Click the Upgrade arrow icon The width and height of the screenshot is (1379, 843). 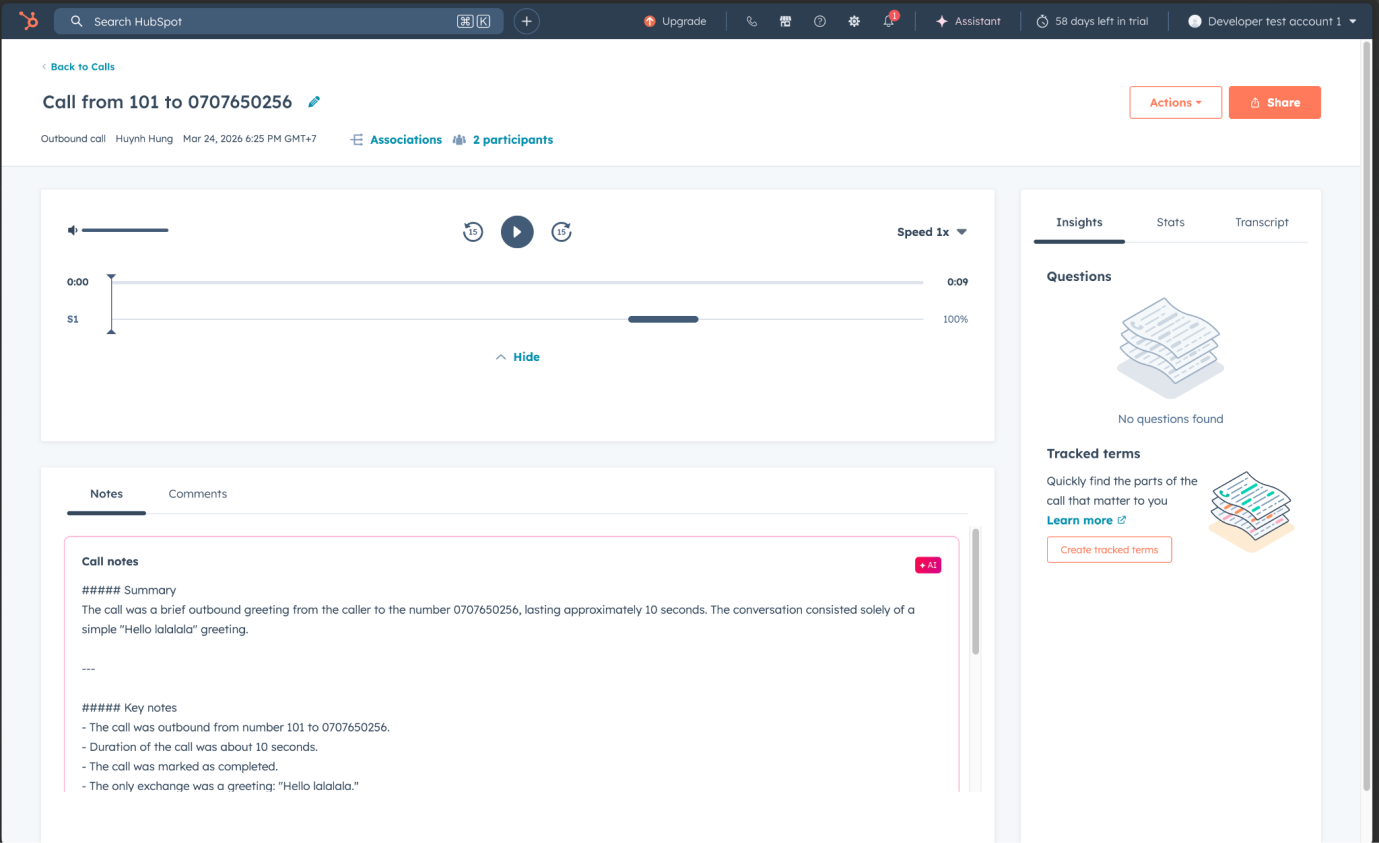(x=650, y=21)
